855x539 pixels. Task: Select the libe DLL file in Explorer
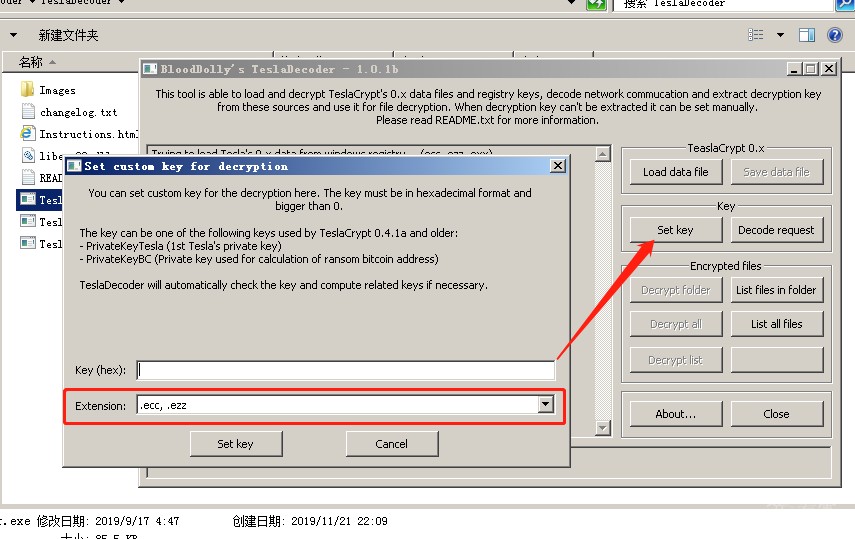(x=44, y=155)
